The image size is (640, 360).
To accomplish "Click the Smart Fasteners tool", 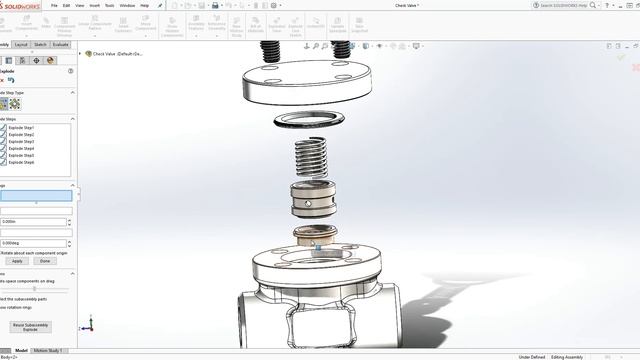I will tap(123, 25).
